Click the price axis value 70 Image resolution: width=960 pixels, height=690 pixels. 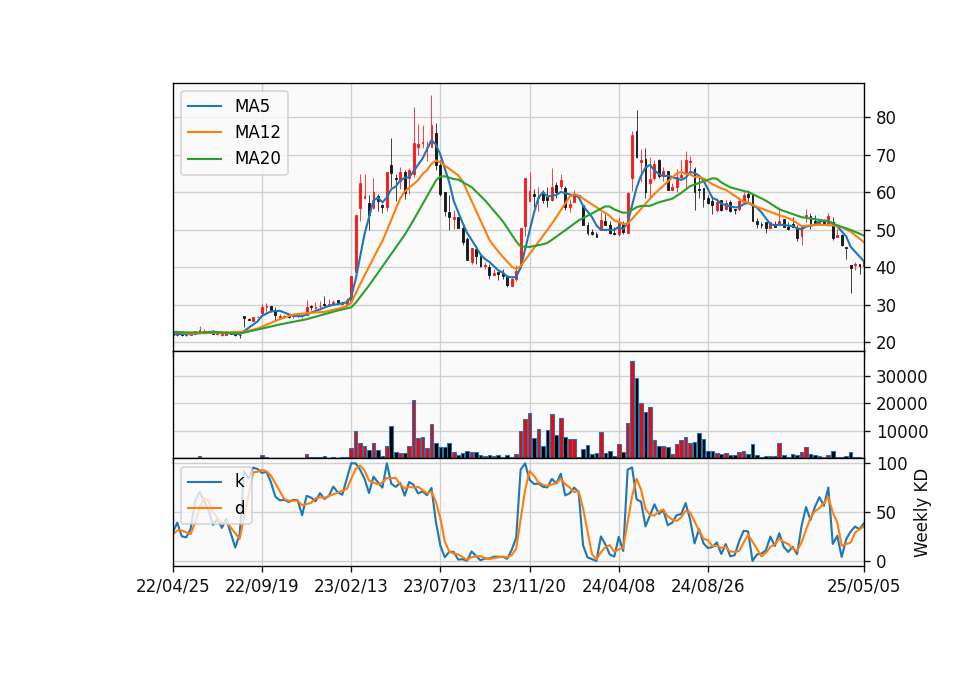coord(886,156)
